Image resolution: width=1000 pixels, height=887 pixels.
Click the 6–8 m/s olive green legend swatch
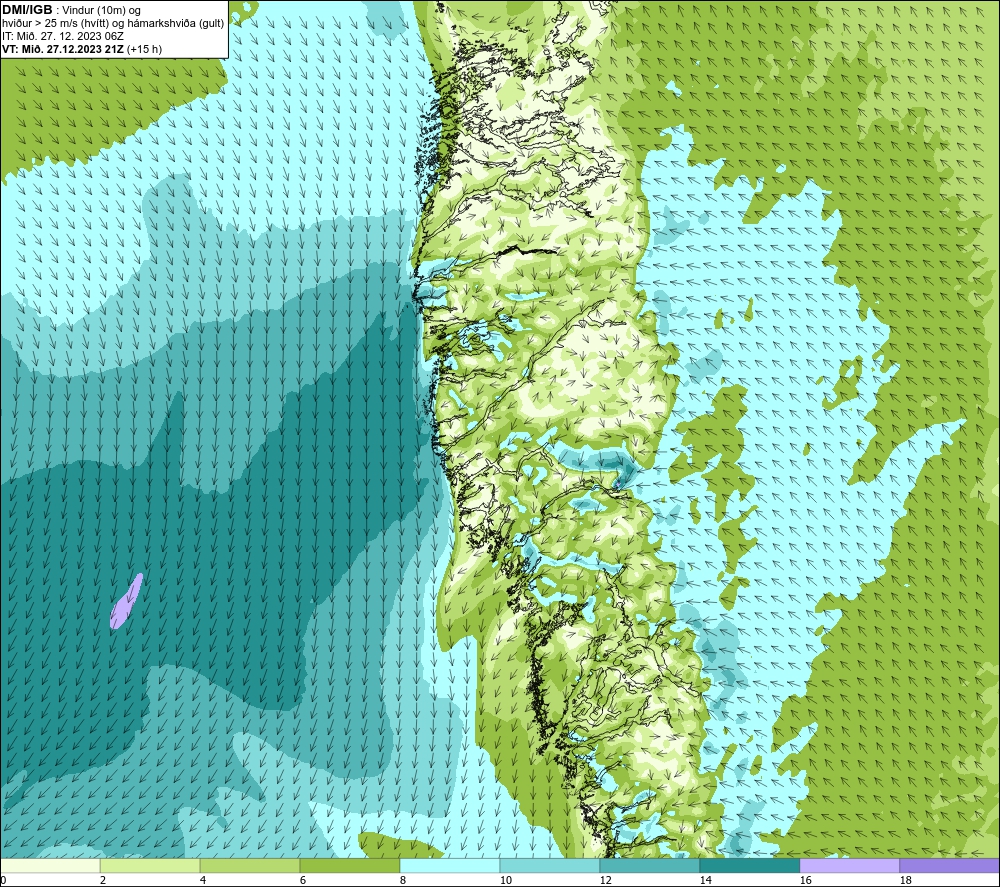point(350,865)
